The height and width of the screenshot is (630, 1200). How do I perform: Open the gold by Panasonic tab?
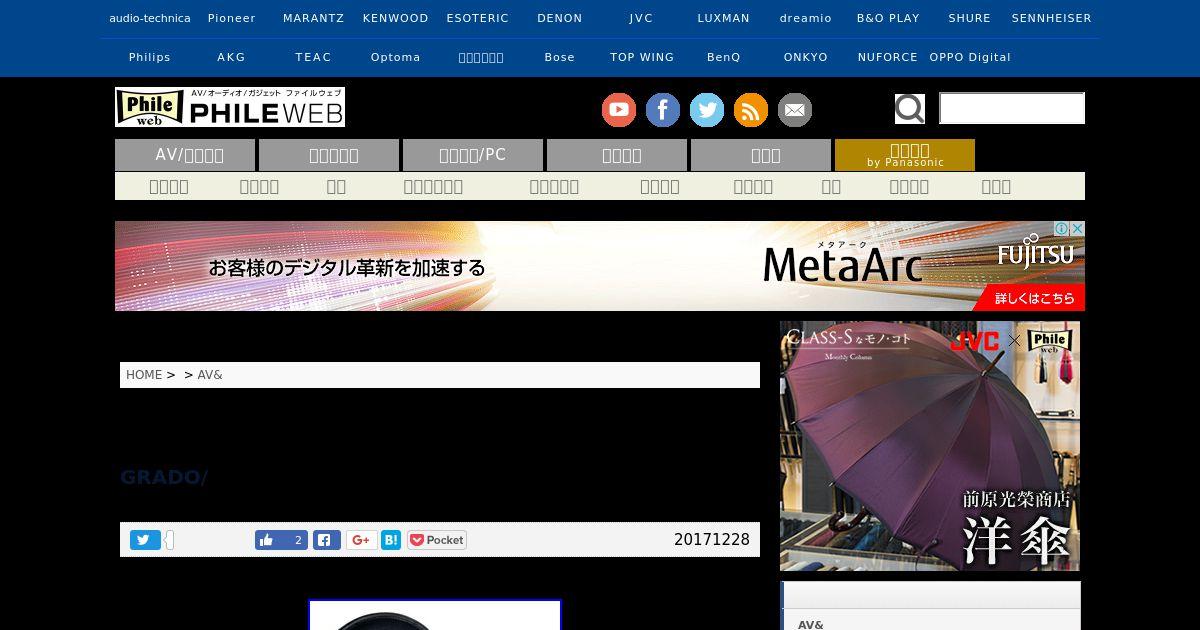pos(905,155)
